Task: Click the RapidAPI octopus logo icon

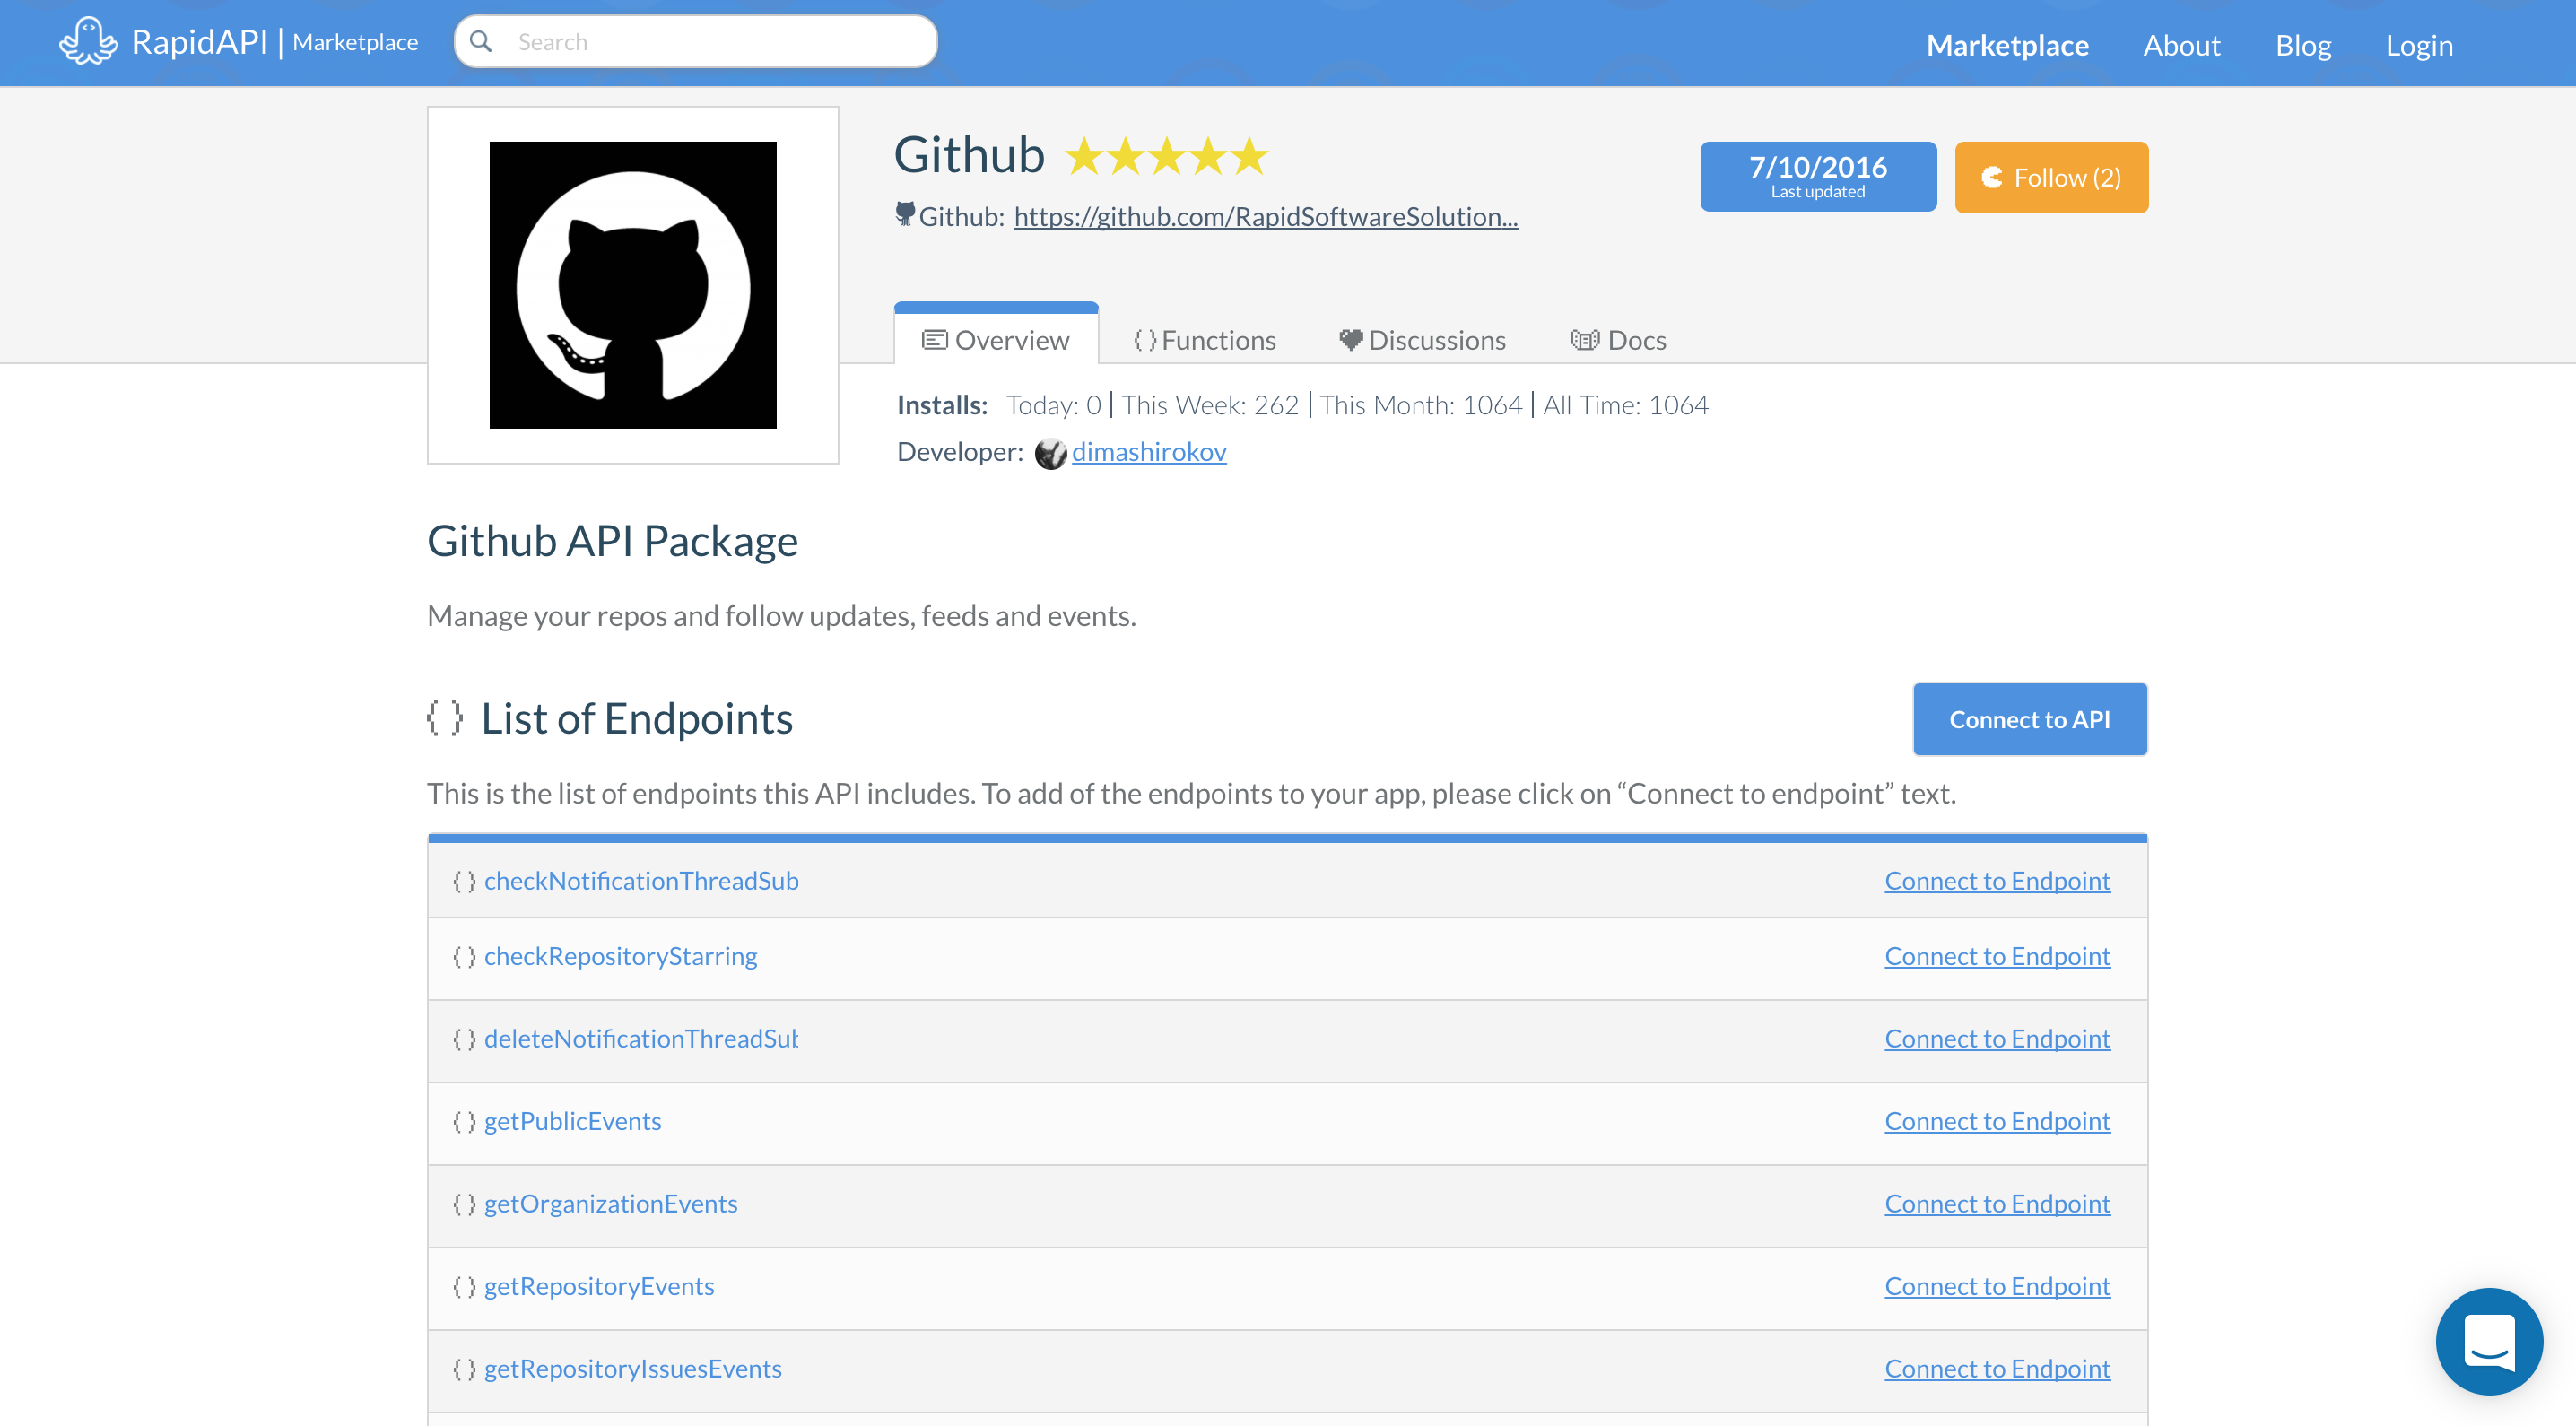Action: [88, 41]
